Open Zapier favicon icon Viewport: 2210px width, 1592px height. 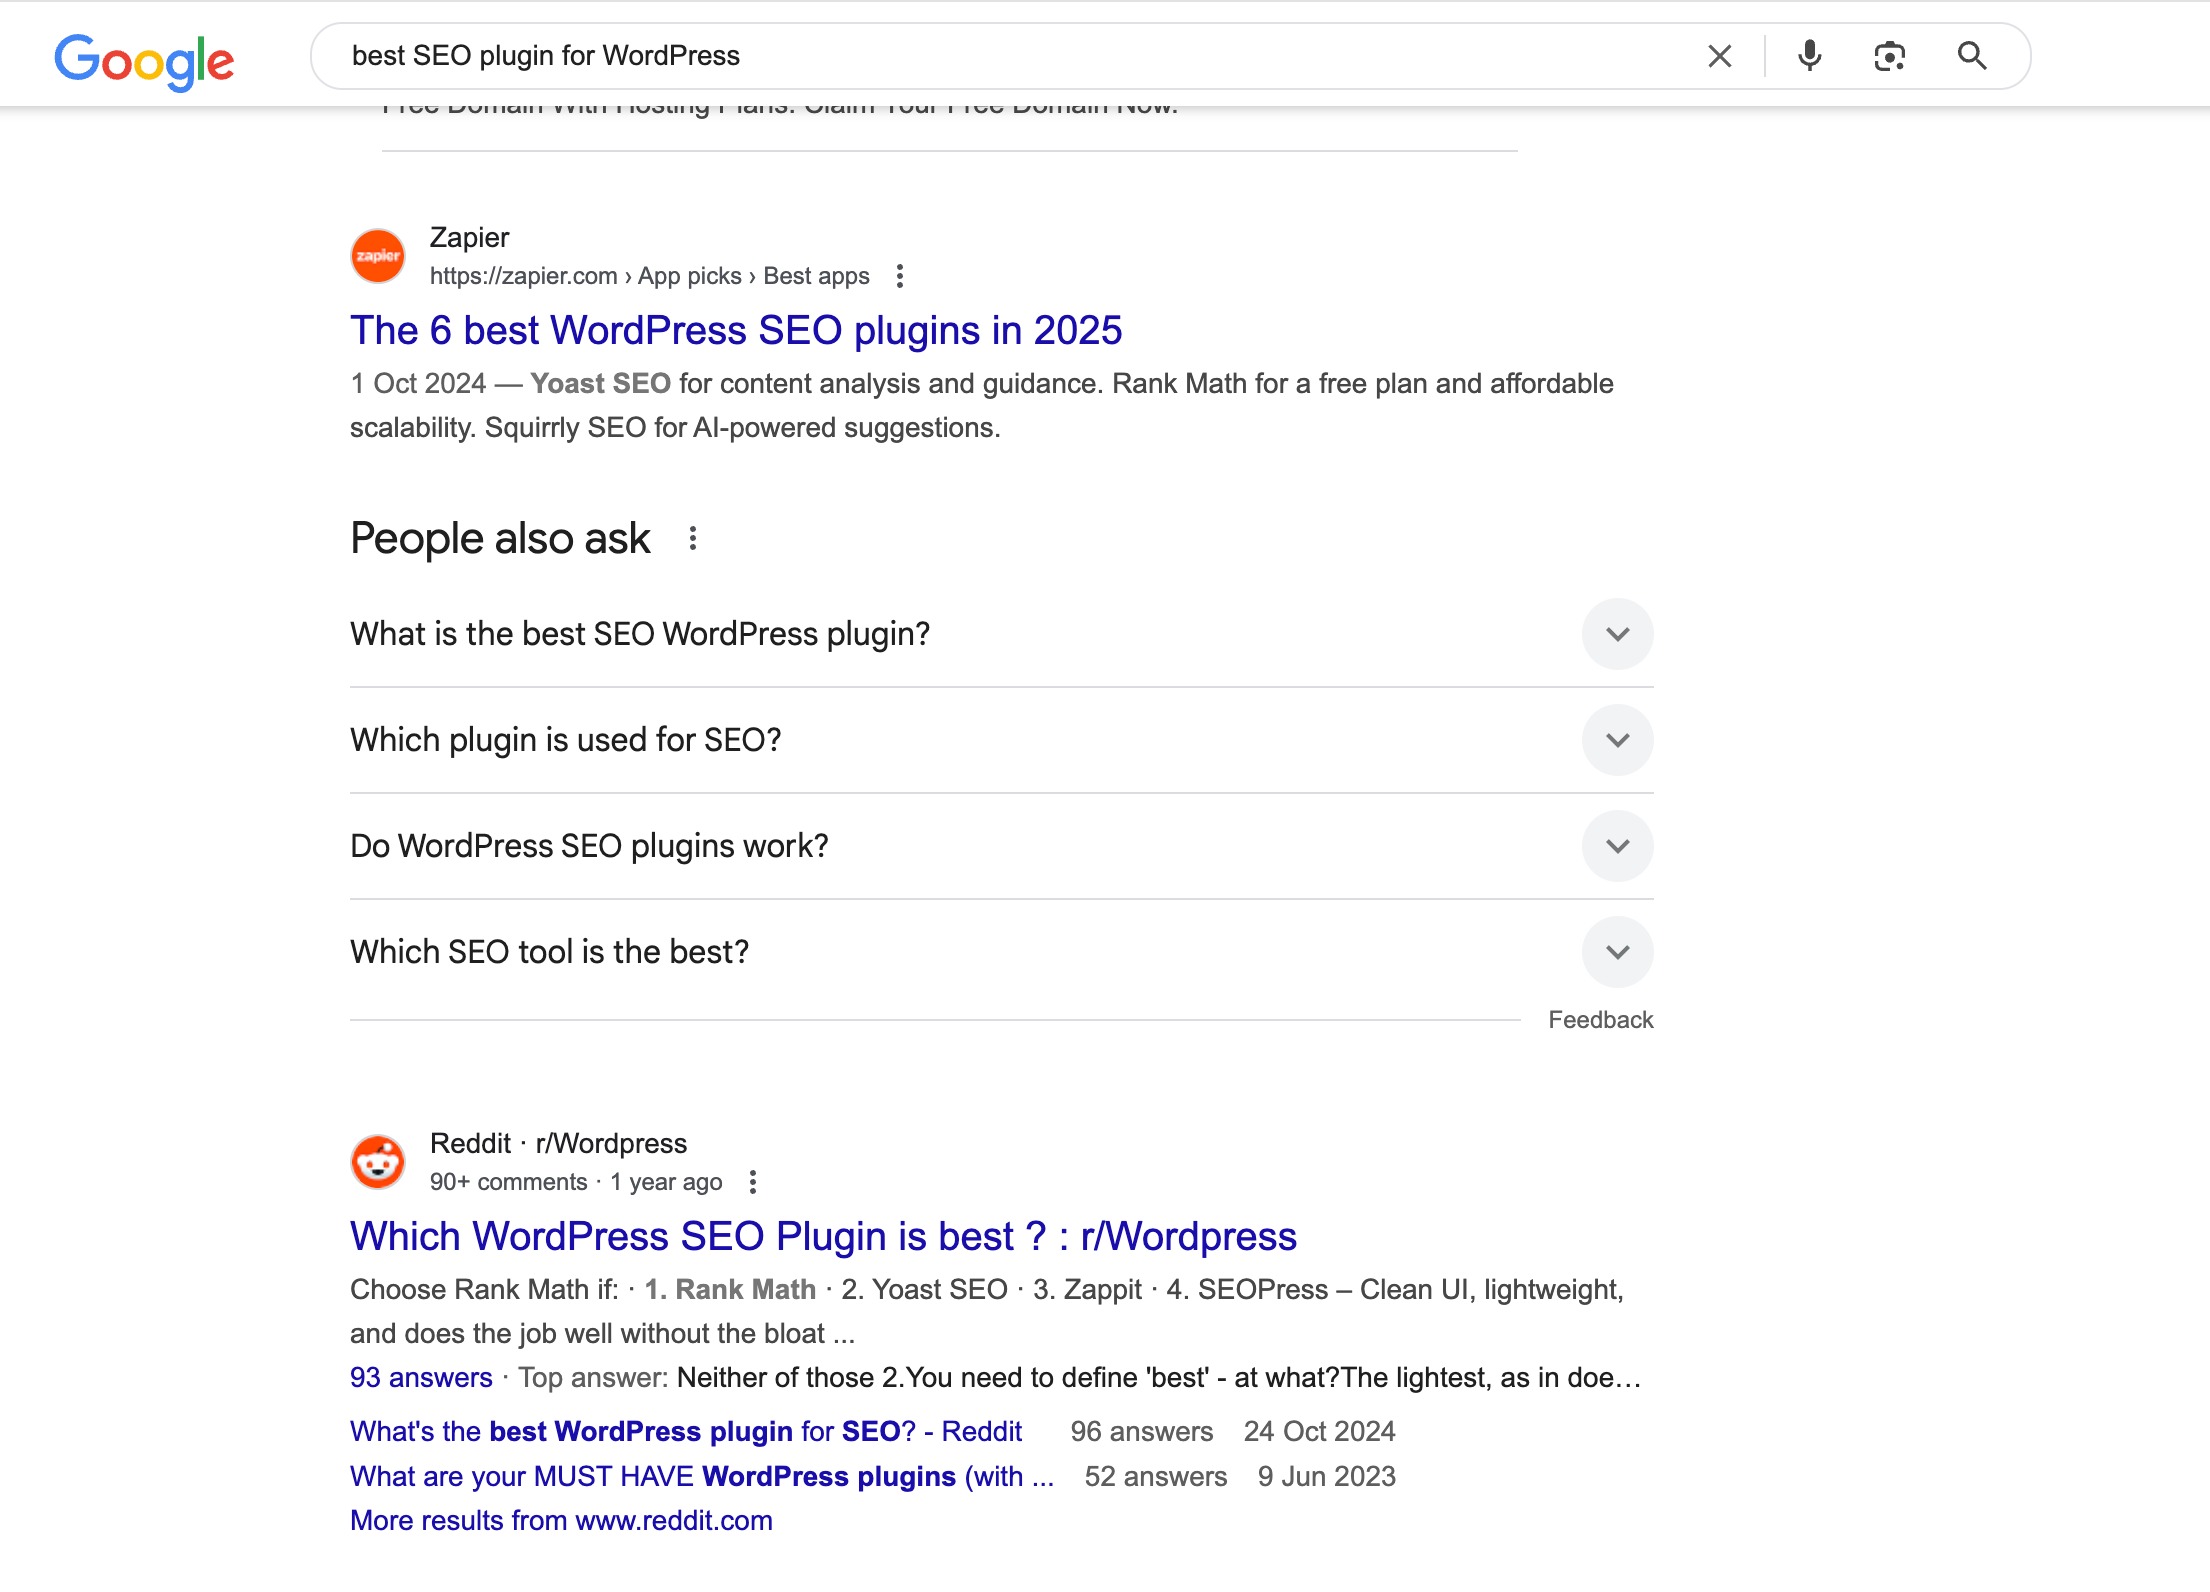point(378,256)
